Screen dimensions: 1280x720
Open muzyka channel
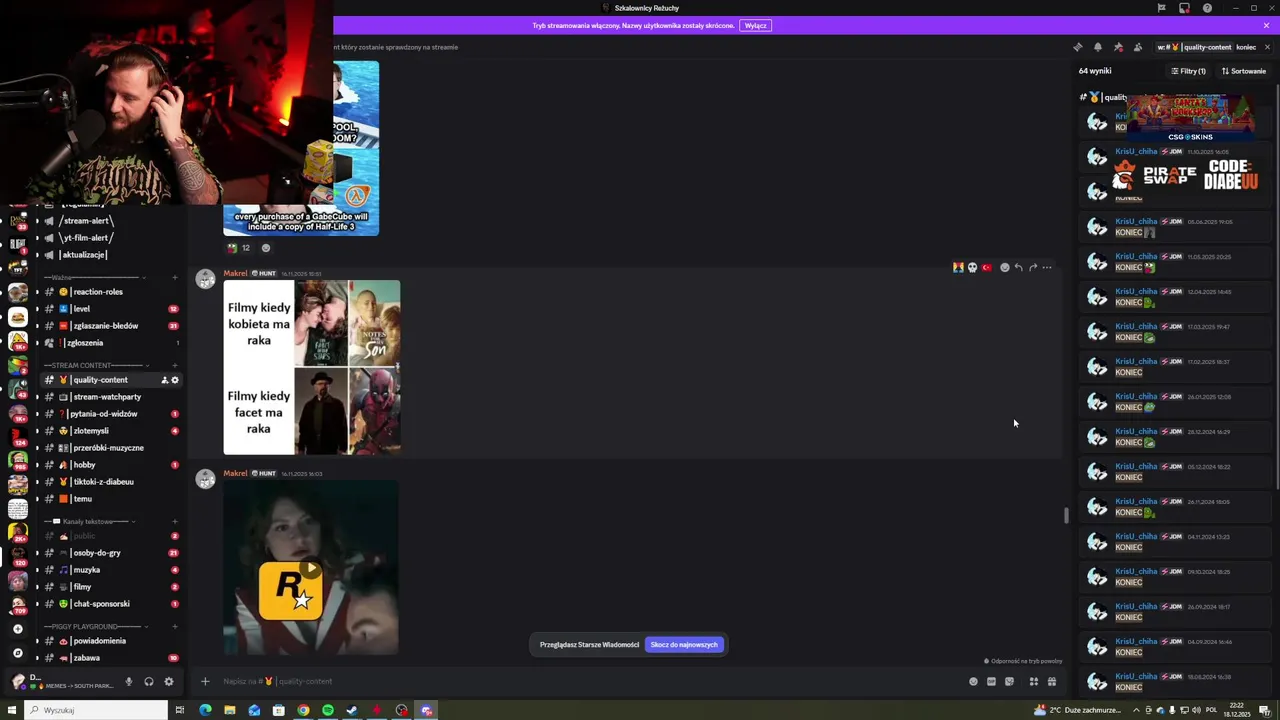coord(112,570)
